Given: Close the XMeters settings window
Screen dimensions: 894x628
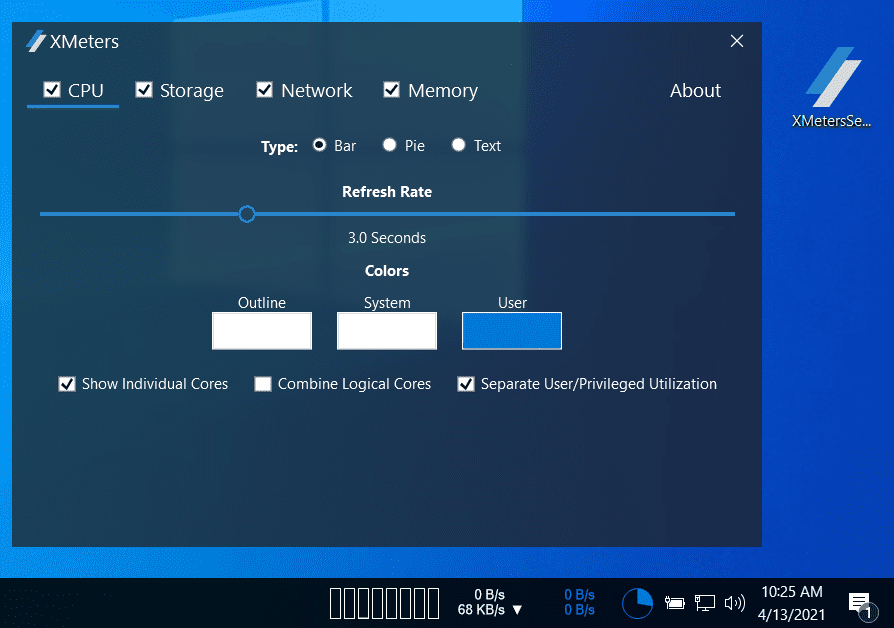Looking at the screenshot, I should pos(737,41).
